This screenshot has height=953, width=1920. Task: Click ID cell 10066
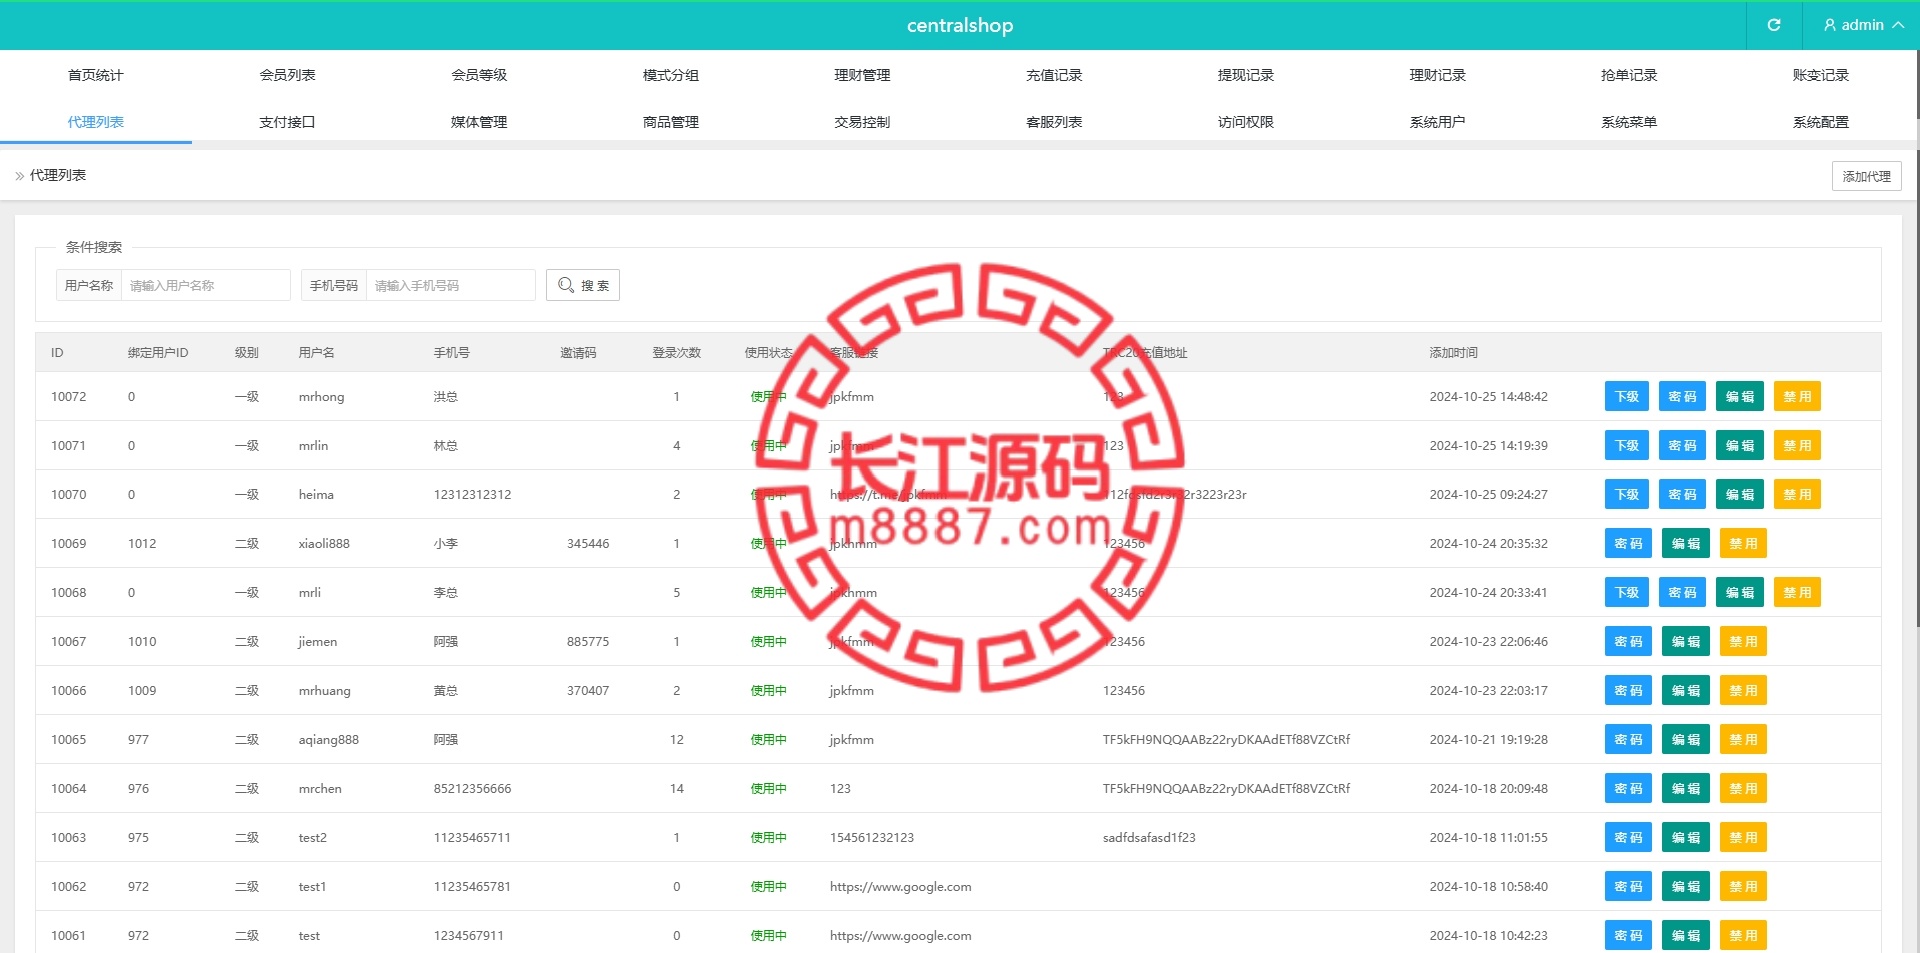69,690
